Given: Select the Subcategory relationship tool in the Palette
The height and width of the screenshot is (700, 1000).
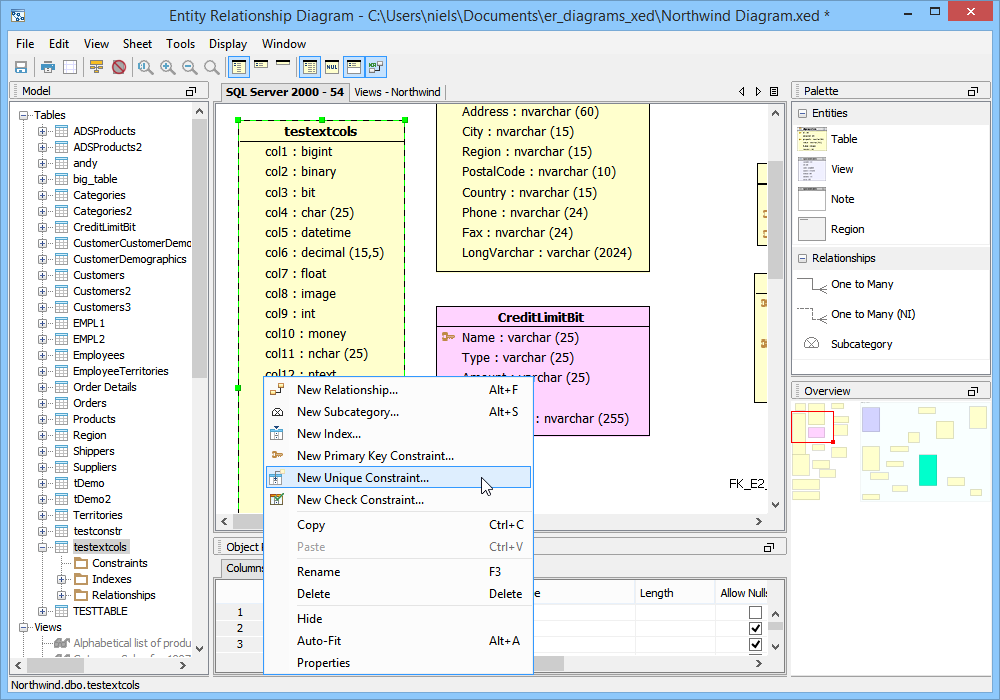Looking at the screenshot, I should click(861, 344).
